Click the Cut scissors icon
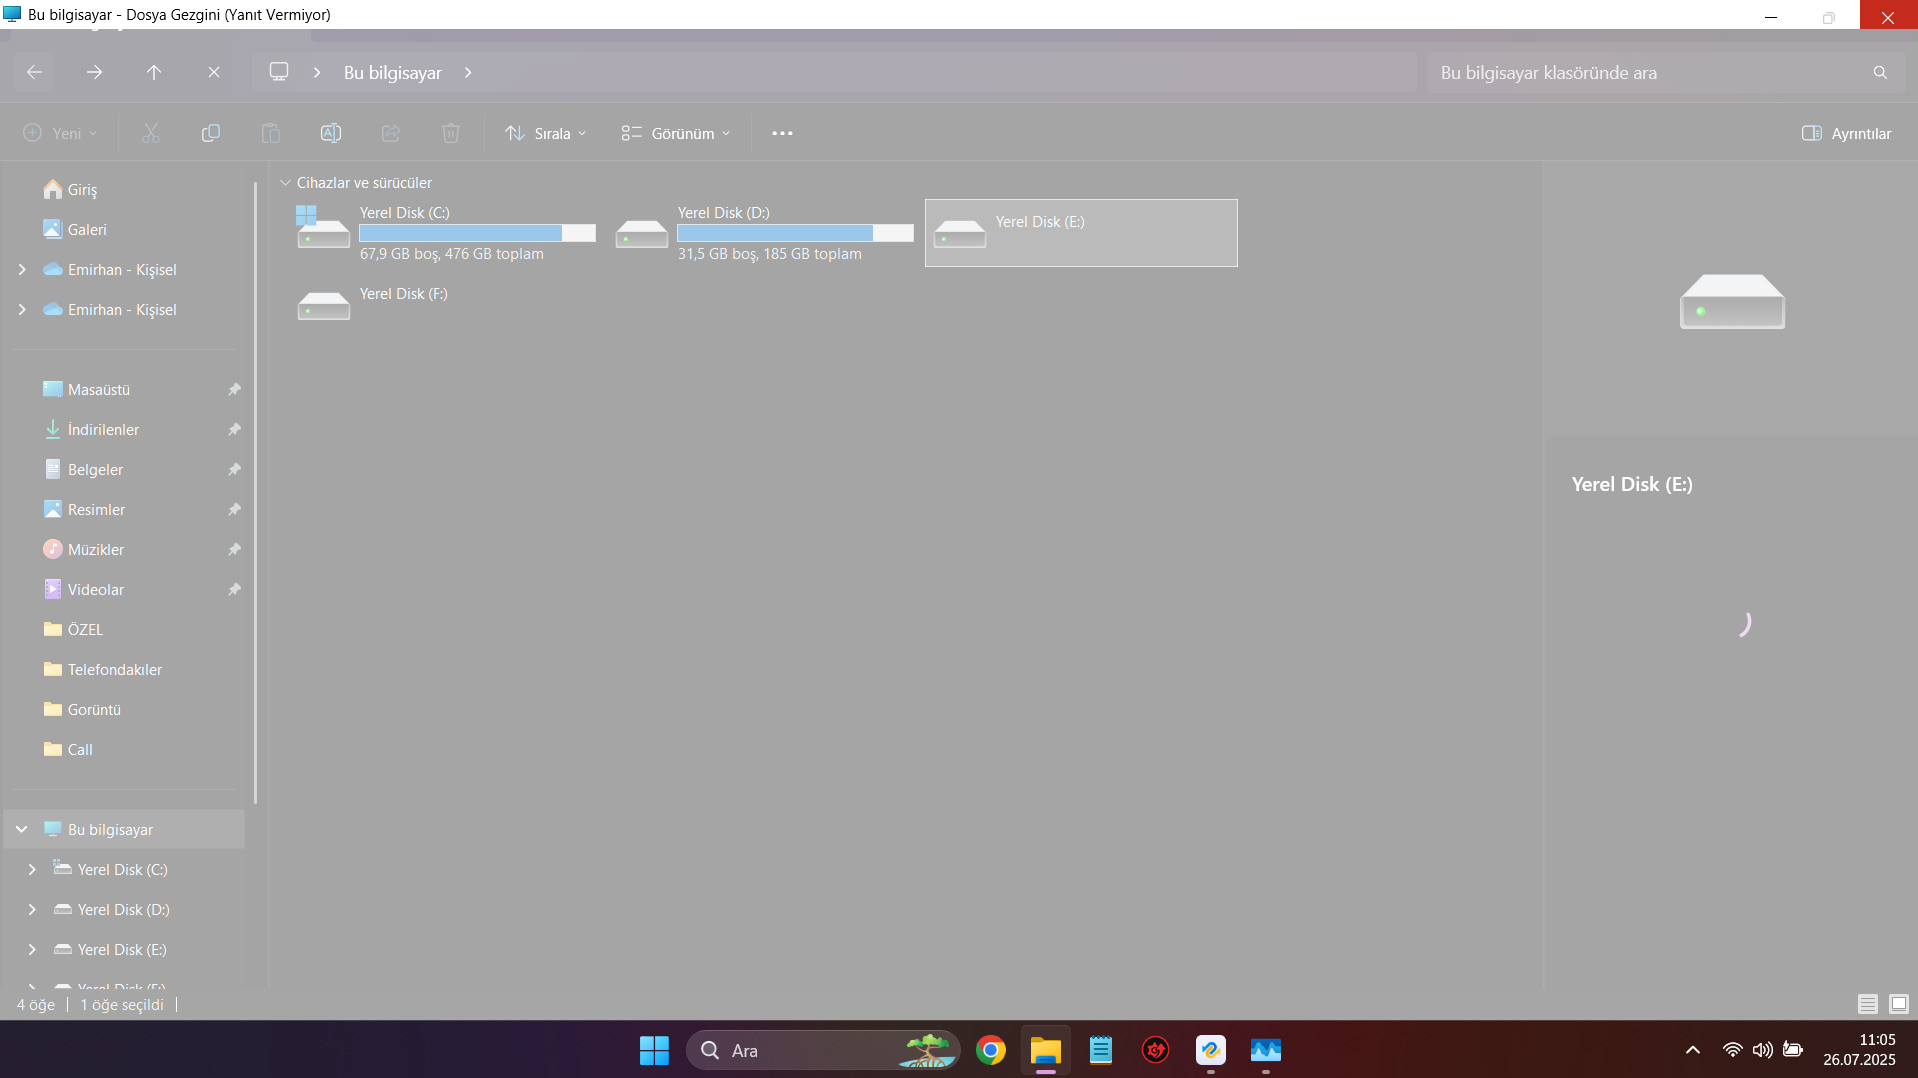 [151, 133]
